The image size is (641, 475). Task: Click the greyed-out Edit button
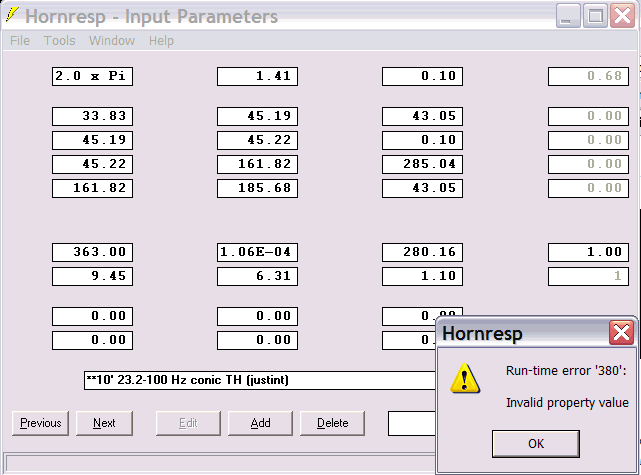(x=188, y=423)
